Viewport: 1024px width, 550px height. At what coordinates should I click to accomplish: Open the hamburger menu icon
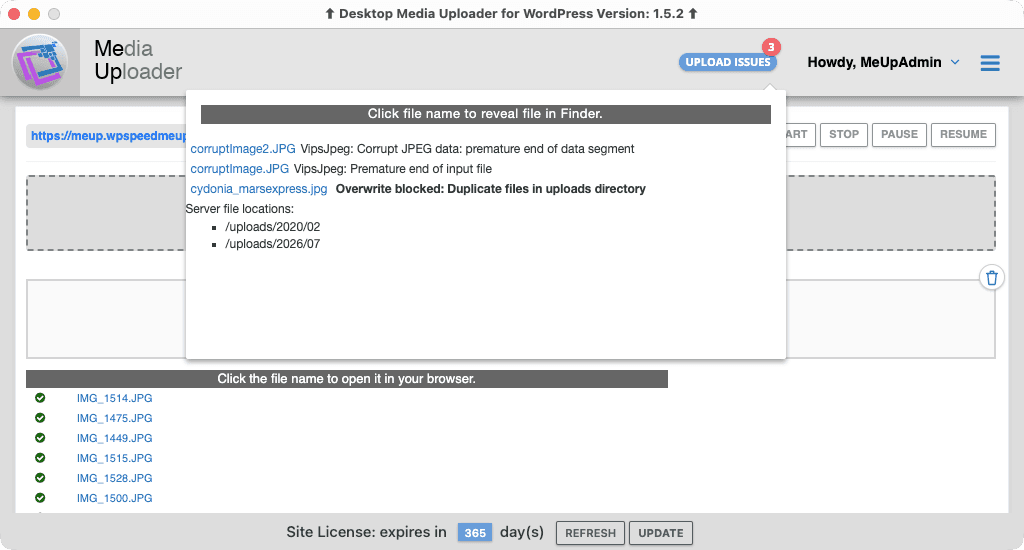990,63
